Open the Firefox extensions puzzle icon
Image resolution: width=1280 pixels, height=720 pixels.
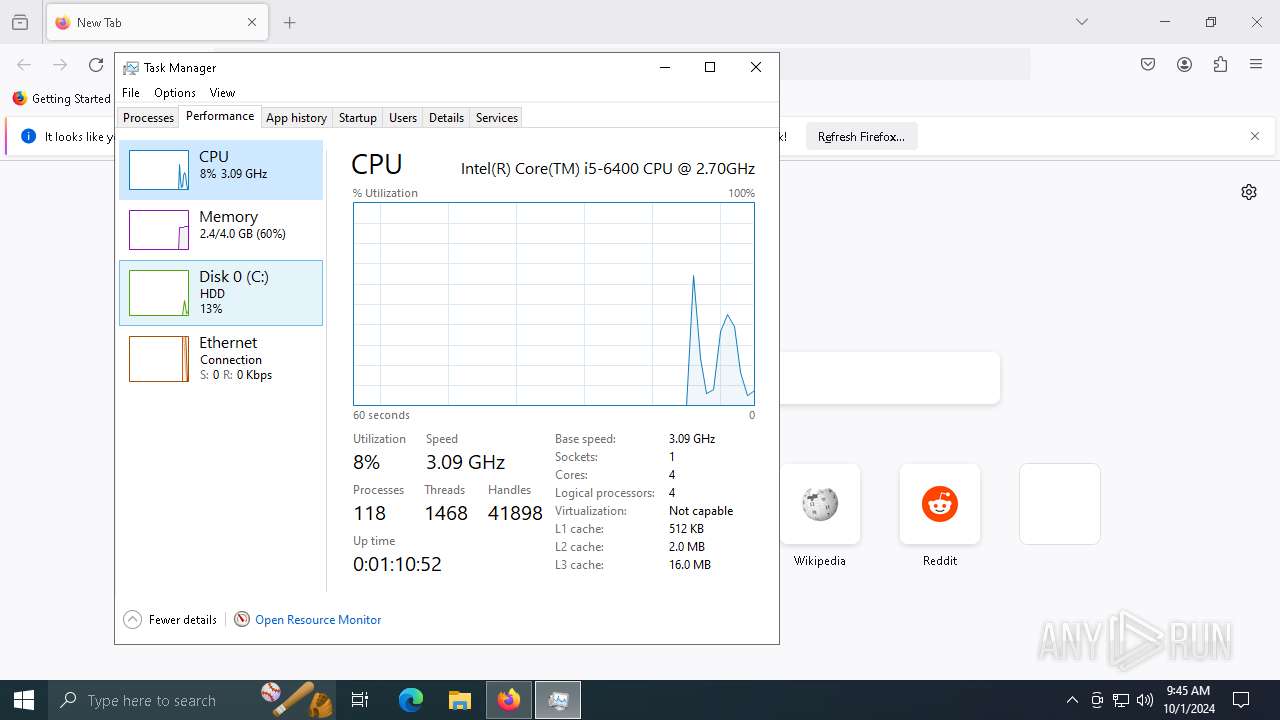1220,65
